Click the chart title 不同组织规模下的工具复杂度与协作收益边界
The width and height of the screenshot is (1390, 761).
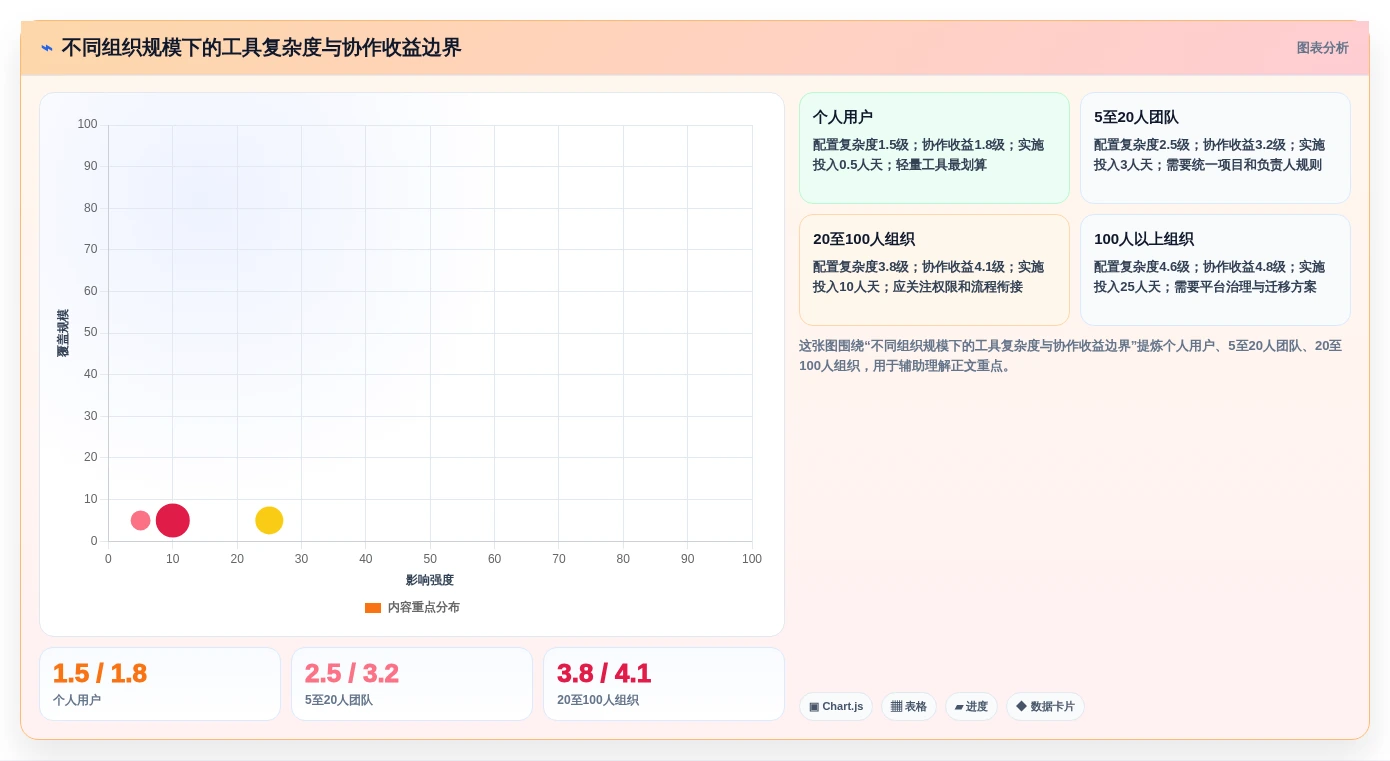coord(261,48)
